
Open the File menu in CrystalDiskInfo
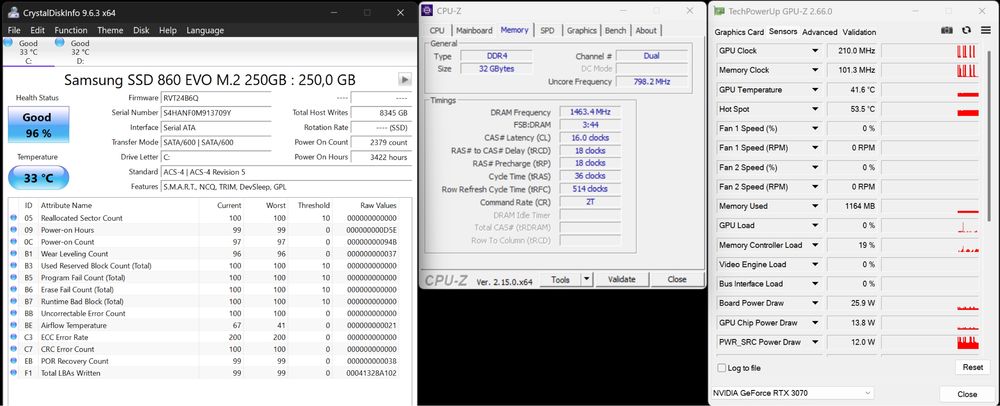pos(14,30)
